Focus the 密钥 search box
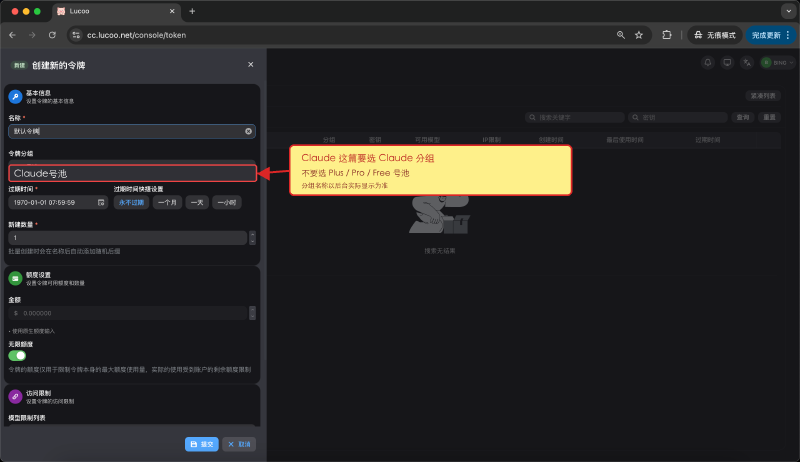Image resolution: width=800 pixels, height=462 pixels. (678, 117)
